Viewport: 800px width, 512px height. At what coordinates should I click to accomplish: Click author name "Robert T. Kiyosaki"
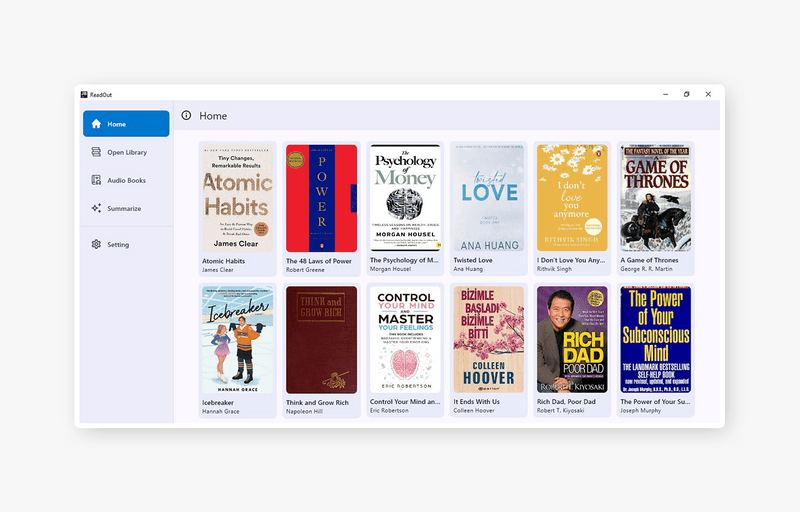(x=561, y=411)
